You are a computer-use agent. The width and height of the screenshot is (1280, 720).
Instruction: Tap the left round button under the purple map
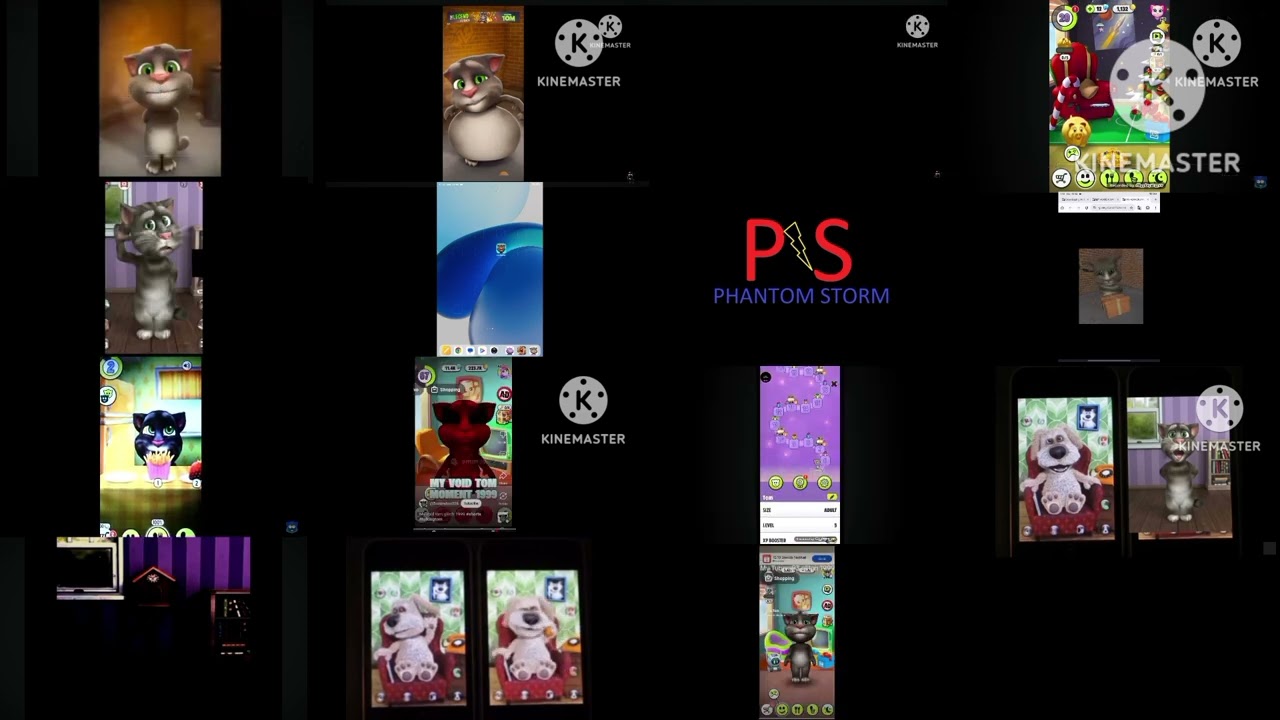pyautogui.click(x=775, y=483)
